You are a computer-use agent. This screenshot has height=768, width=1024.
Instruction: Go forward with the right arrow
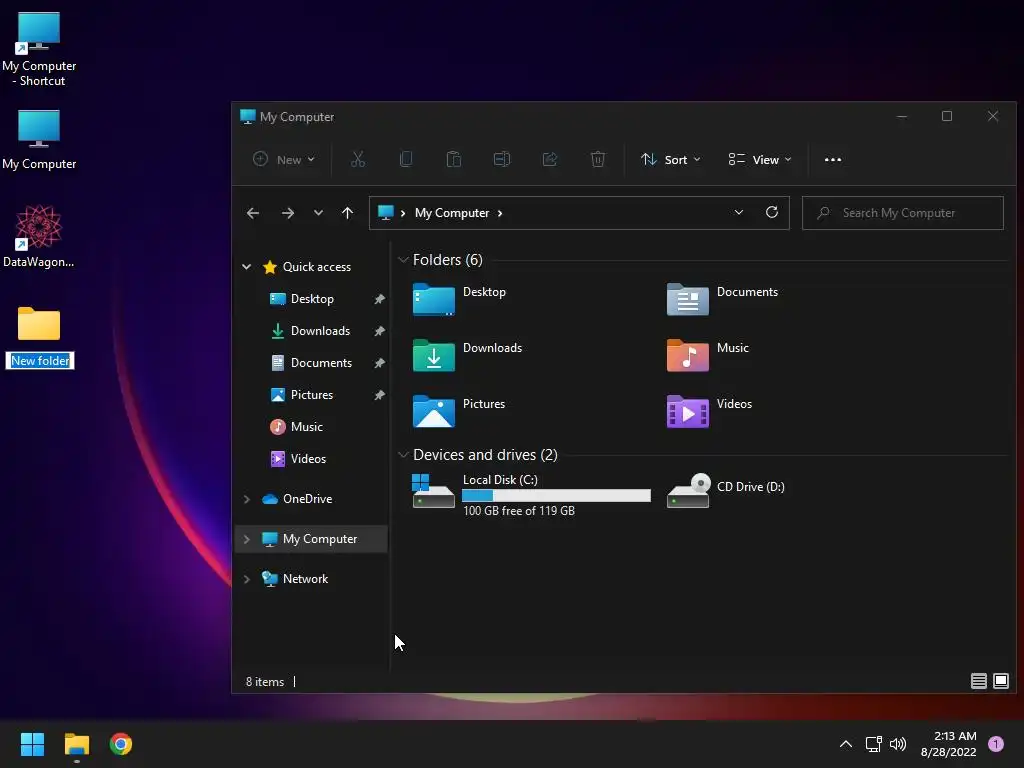(287, 213)
